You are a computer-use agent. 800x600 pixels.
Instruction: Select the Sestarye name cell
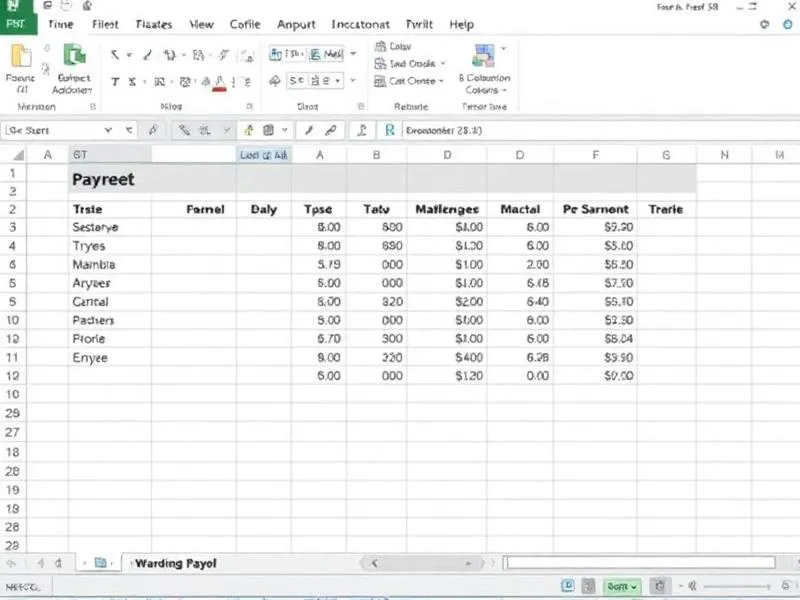(110, 227)
